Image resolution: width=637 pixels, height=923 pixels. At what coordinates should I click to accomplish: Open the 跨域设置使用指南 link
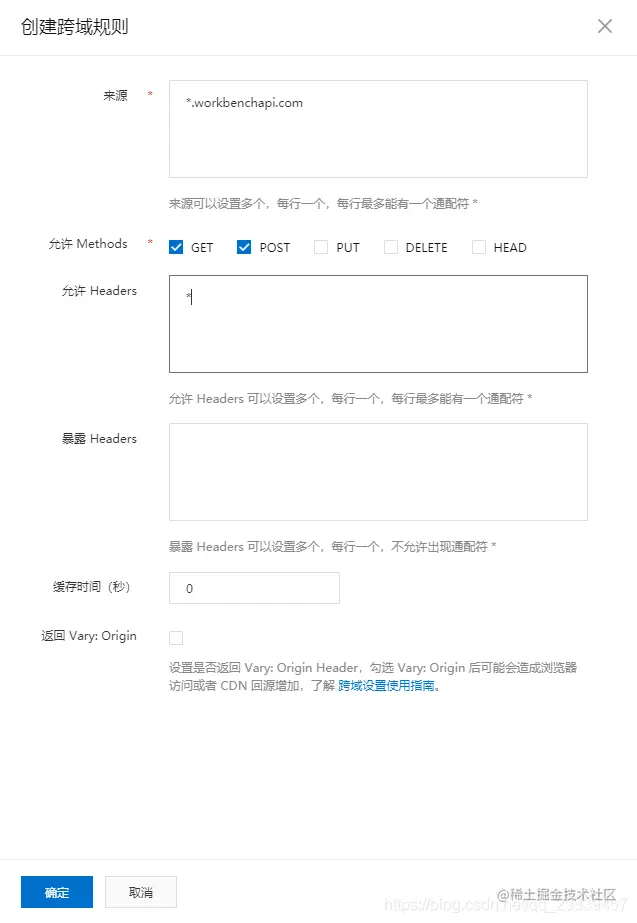click(x=386, y=686)
